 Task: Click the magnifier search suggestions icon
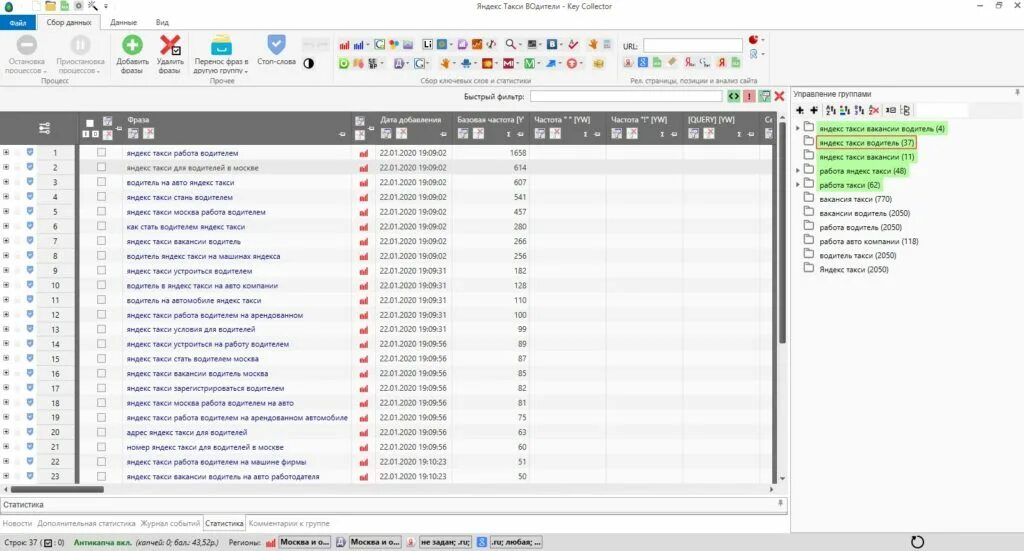[x=510, y=44]
